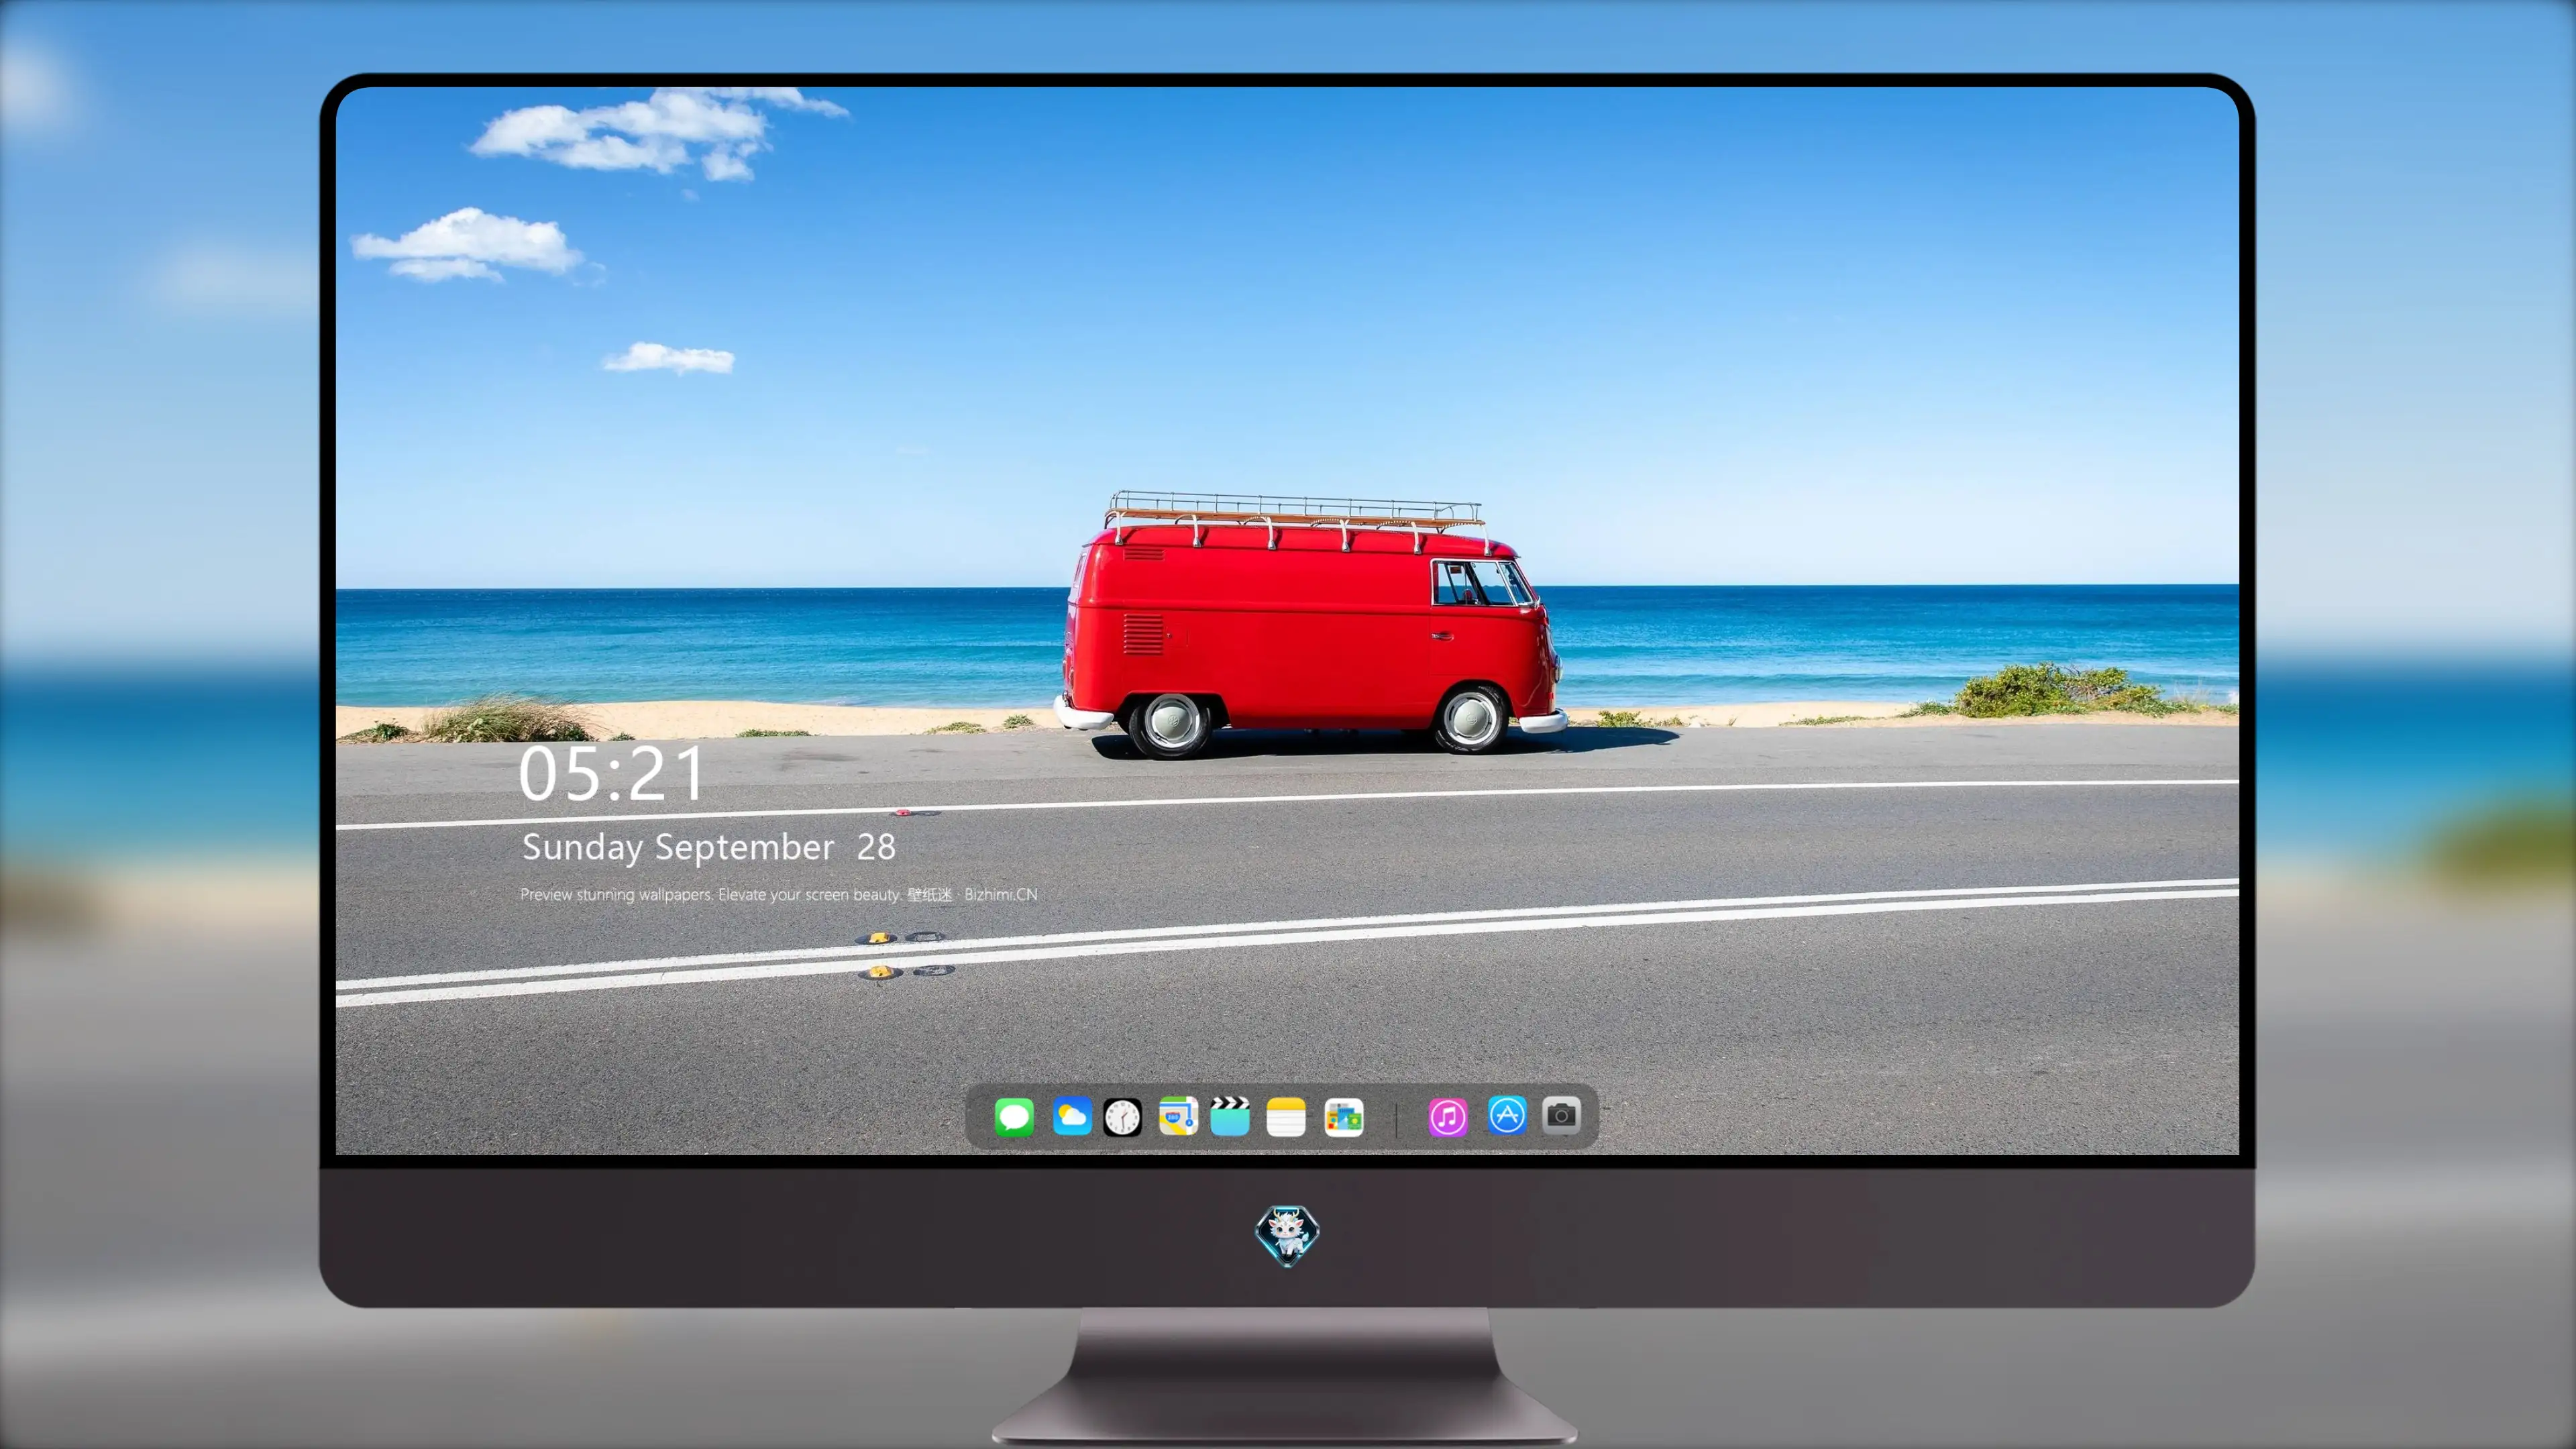
Task: Click the 05:21 clock display
Action: [x=612, y=774]
